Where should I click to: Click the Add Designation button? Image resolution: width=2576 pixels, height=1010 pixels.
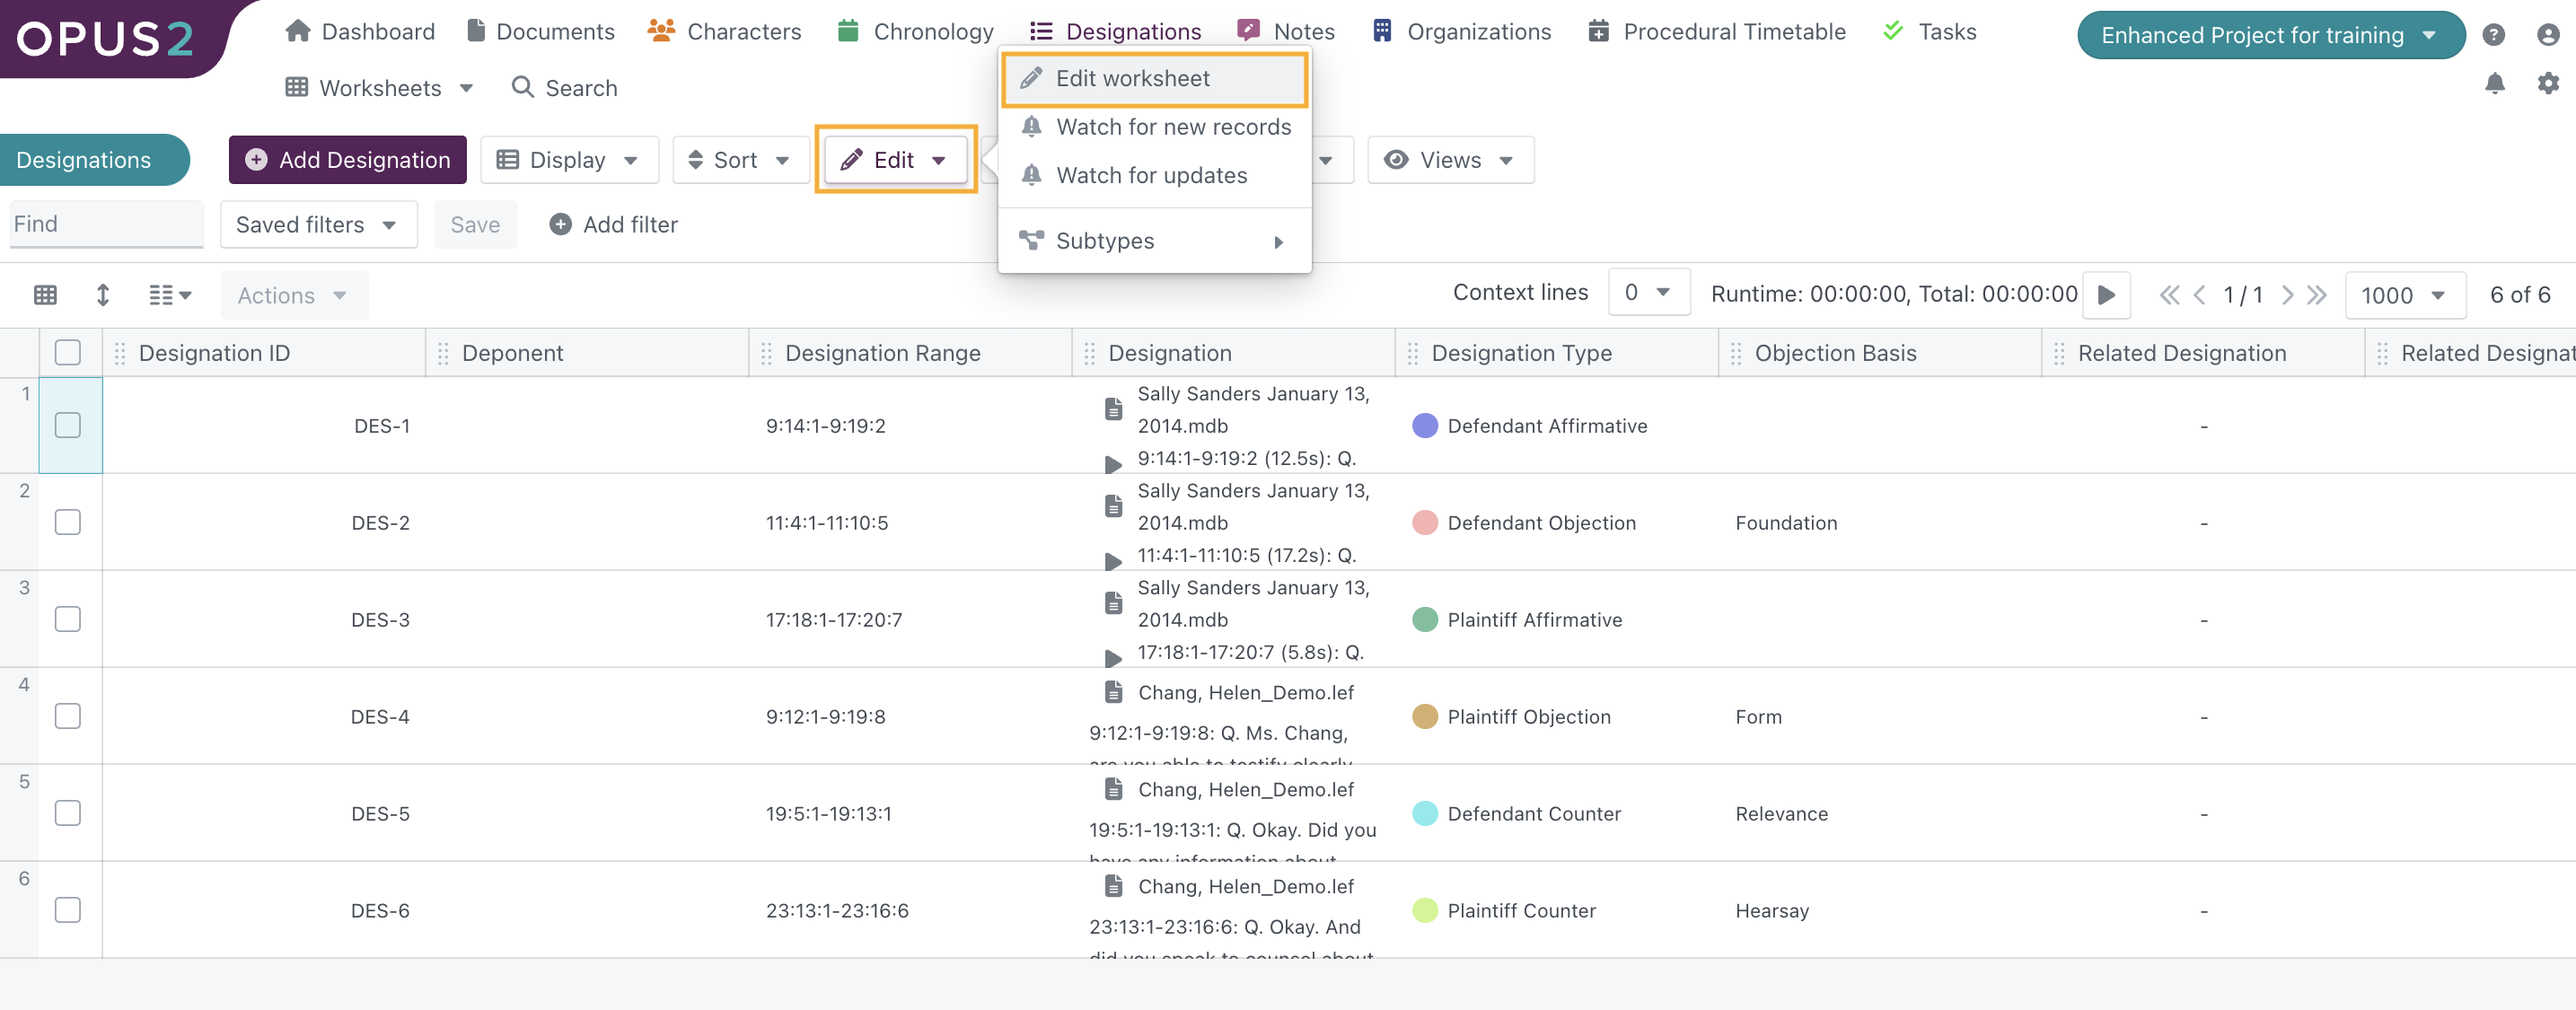(x=347, y=160)
